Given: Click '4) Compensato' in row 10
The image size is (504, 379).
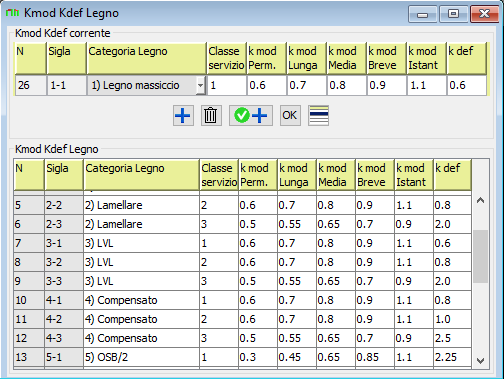Looking at the screenshot, I should click(121, 300).
